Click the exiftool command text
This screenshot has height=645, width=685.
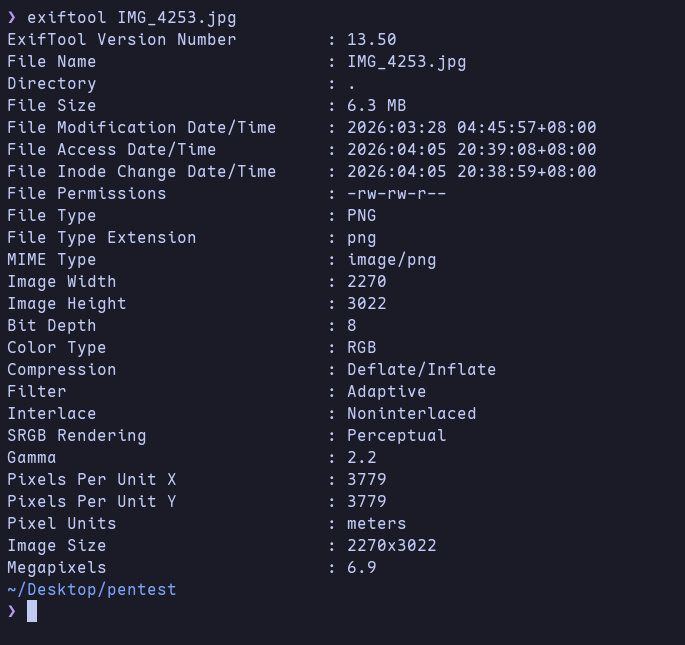[131, 18]
